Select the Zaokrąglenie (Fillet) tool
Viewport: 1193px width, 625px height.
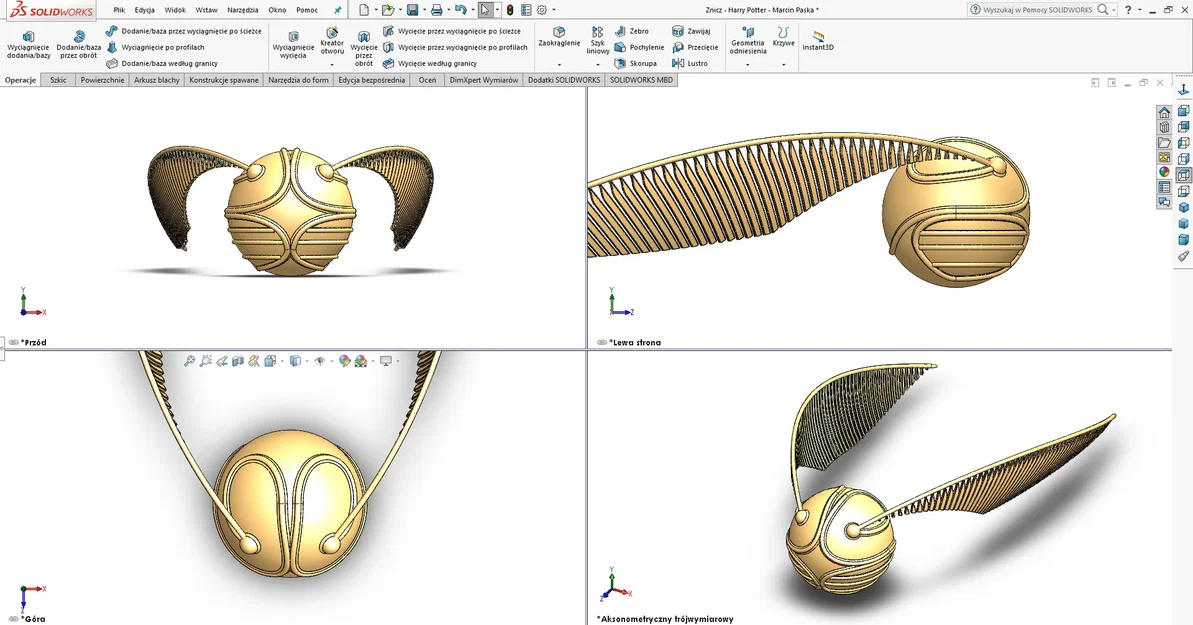[558, 38]
